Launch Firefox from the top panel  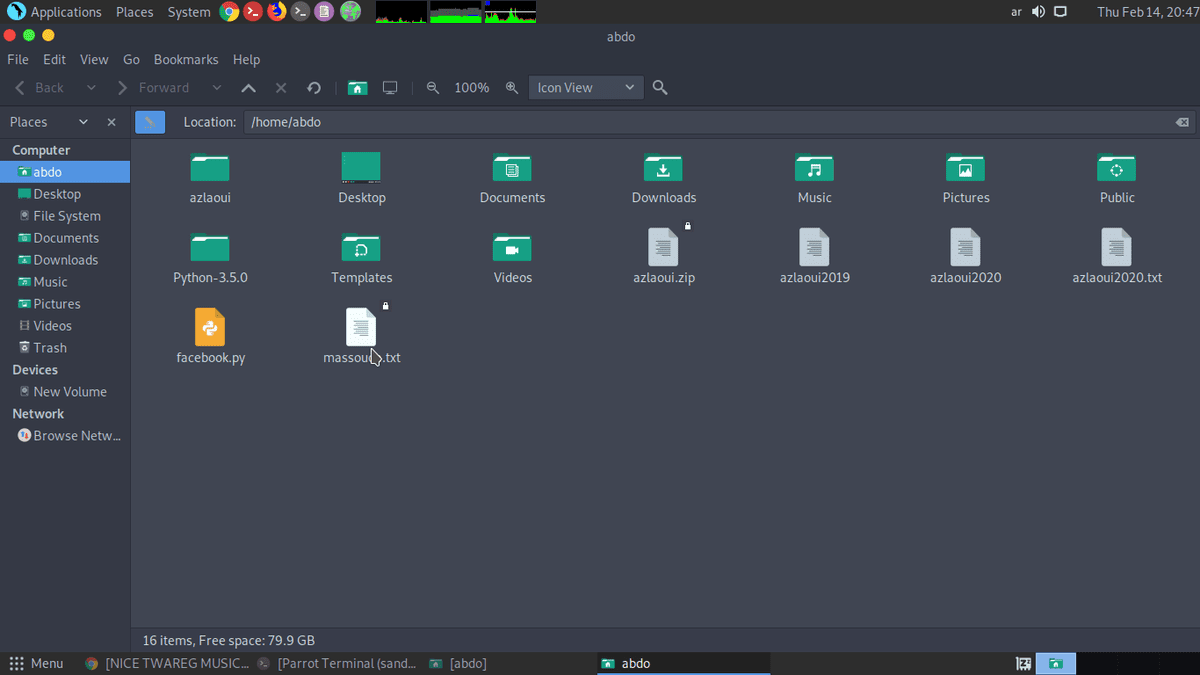click(276, 12)
